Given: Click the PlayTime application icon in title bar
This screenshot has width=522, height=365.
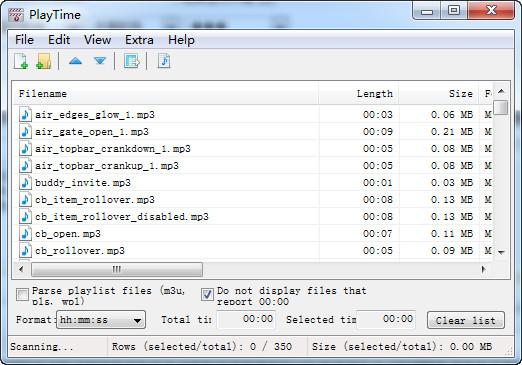Looking at the screenshot, I should tap(16, 15).
